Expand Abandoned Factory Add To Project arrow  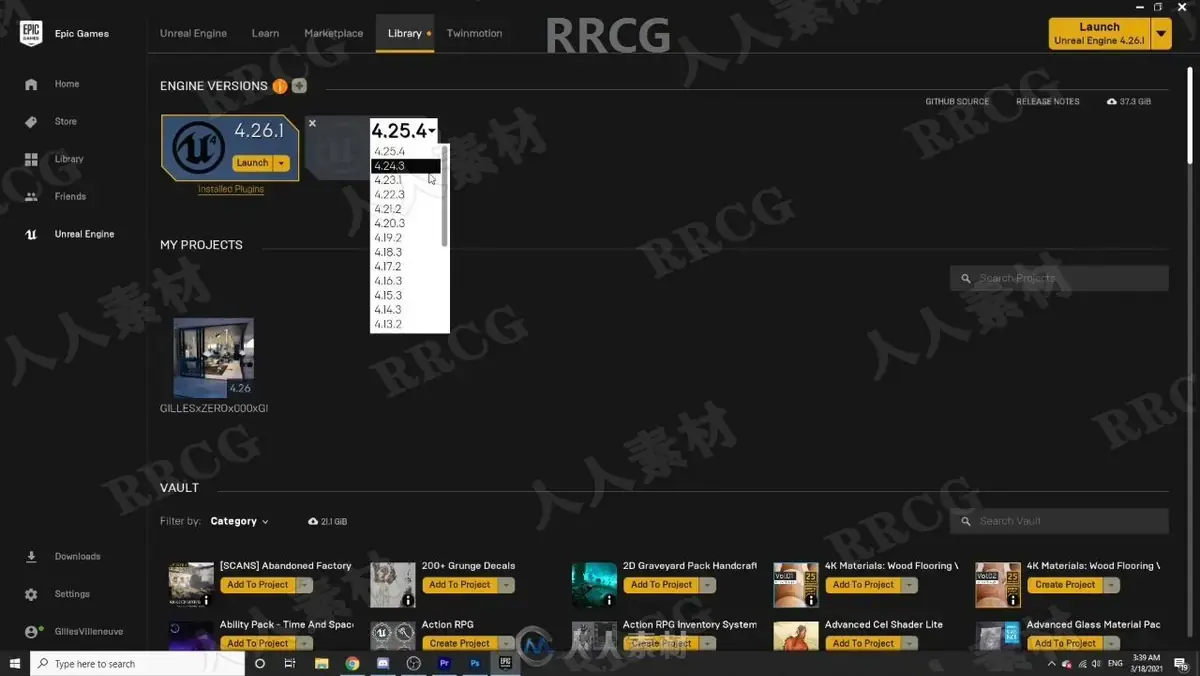[x=304, y=585]
